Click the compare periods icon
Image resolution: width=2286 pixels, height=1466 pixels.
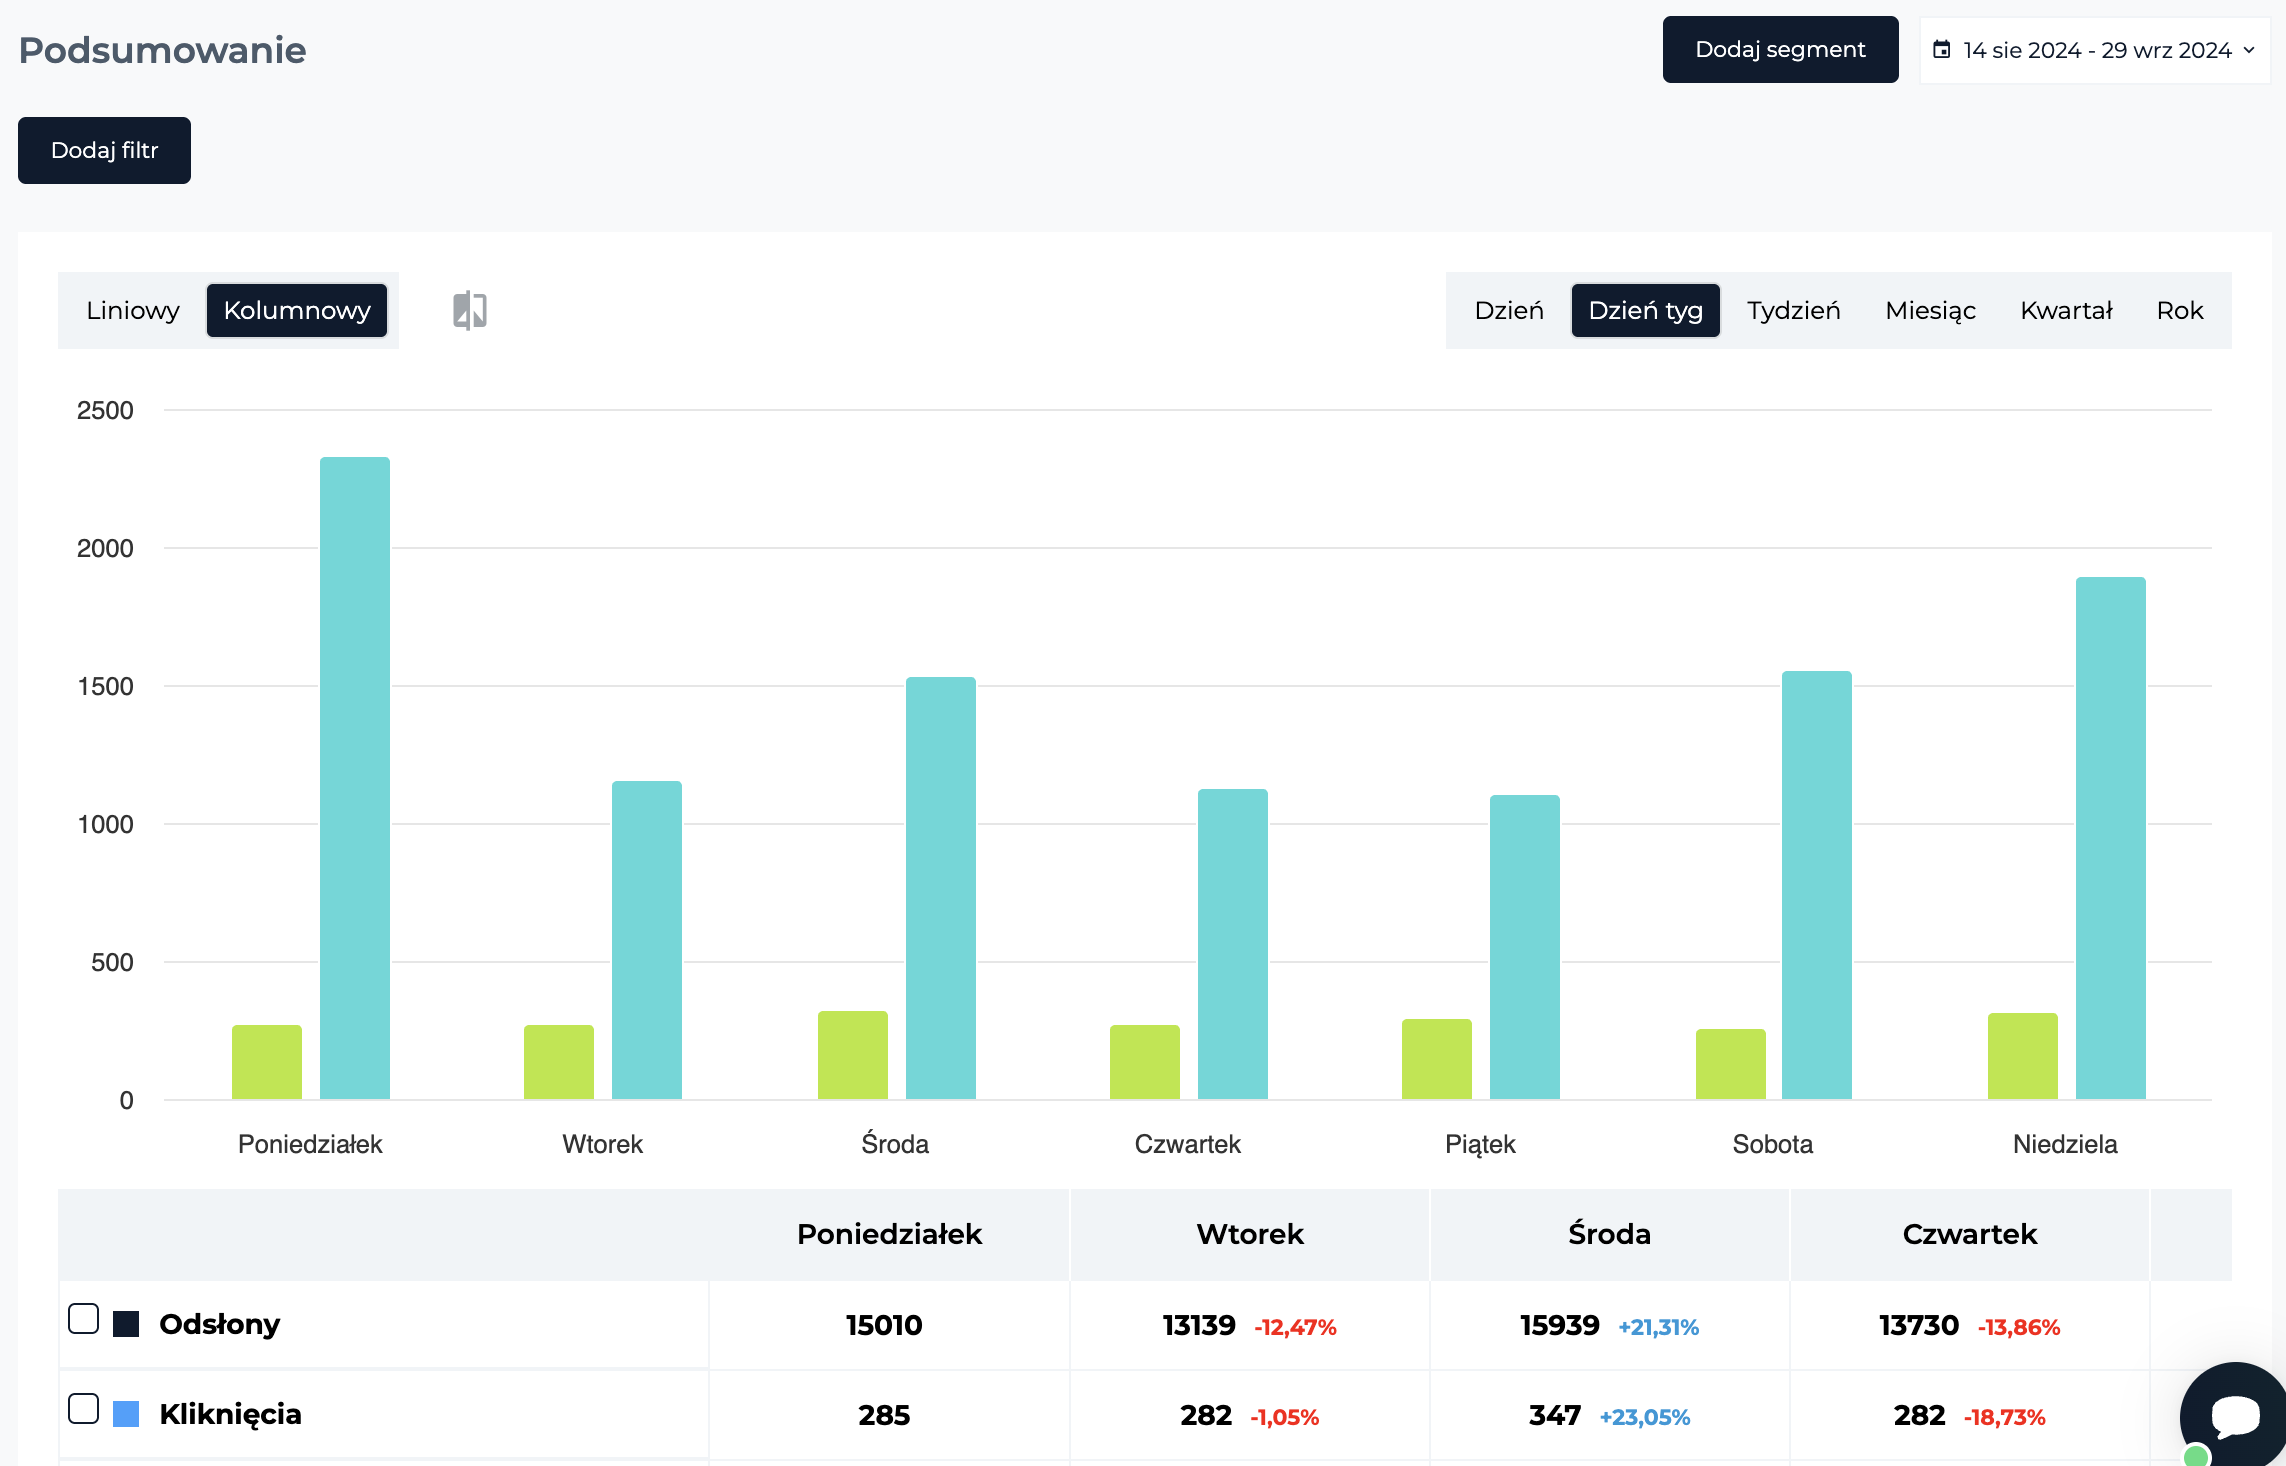click(469, 310)
